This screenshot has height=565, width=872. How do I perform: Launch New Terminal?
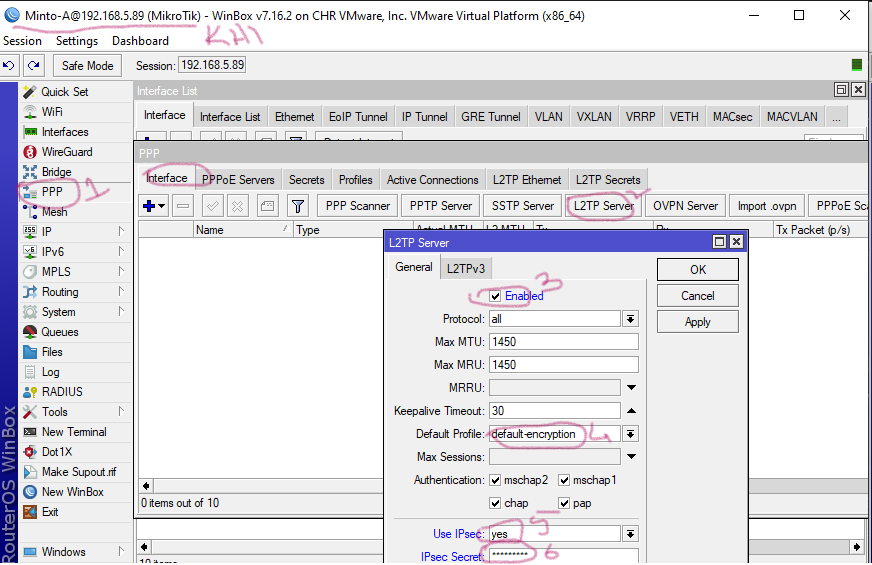pos(73,432)
